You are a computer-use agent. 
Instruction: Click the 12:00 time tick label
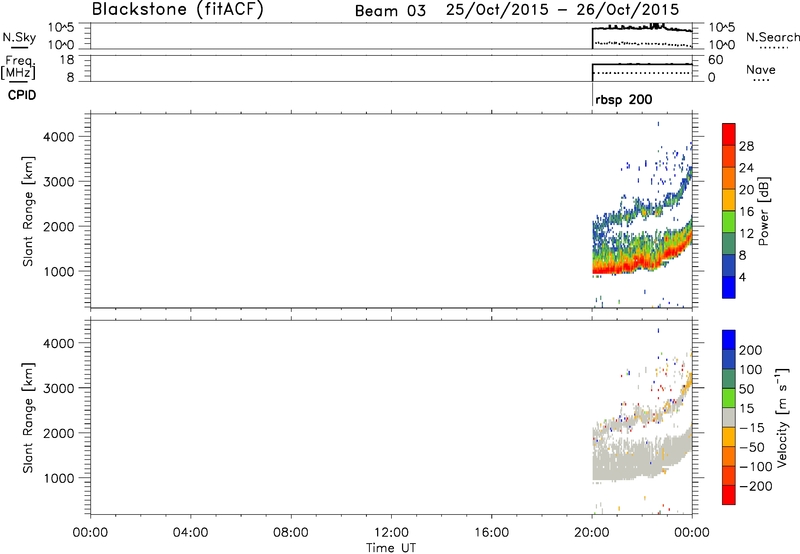391,533
